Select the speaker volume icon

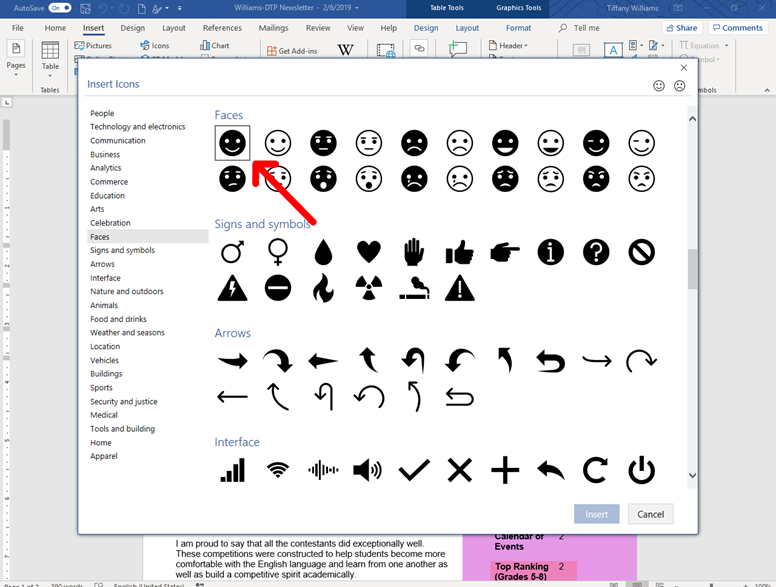[x=368, y=470]
